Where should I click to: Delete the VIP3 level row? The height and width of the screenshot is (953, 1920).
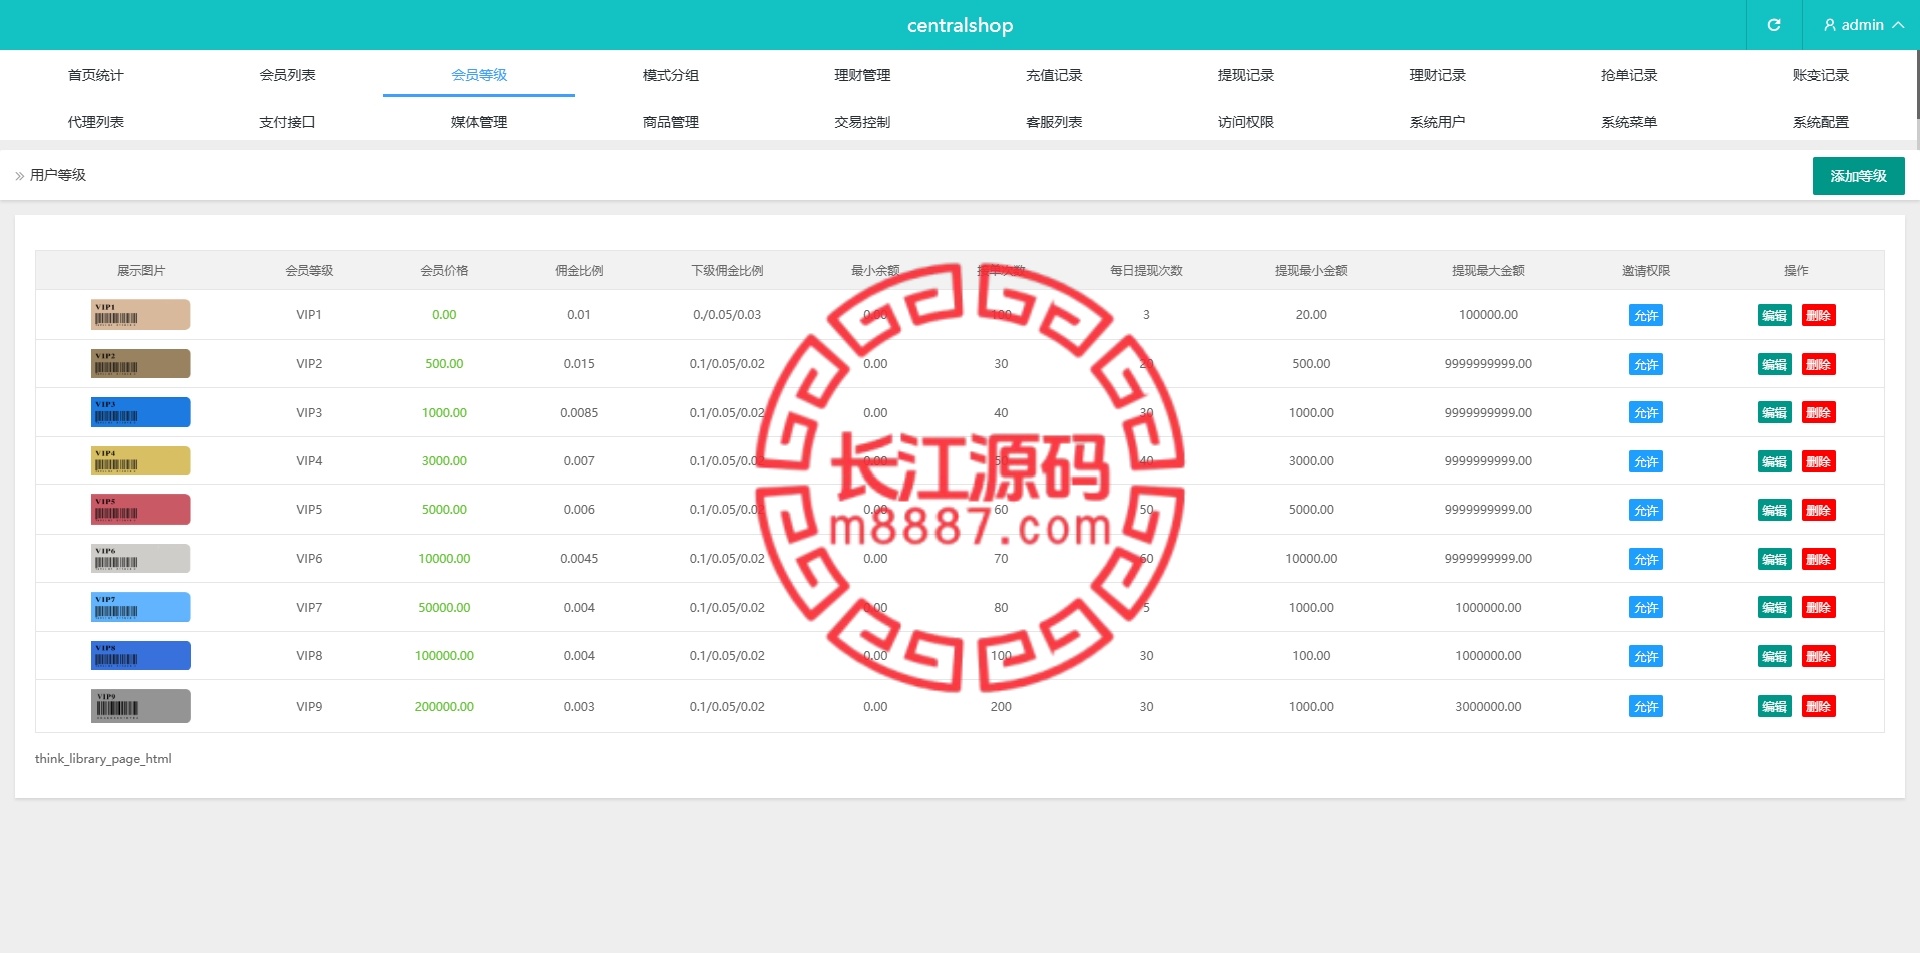tap(1819, 412)
